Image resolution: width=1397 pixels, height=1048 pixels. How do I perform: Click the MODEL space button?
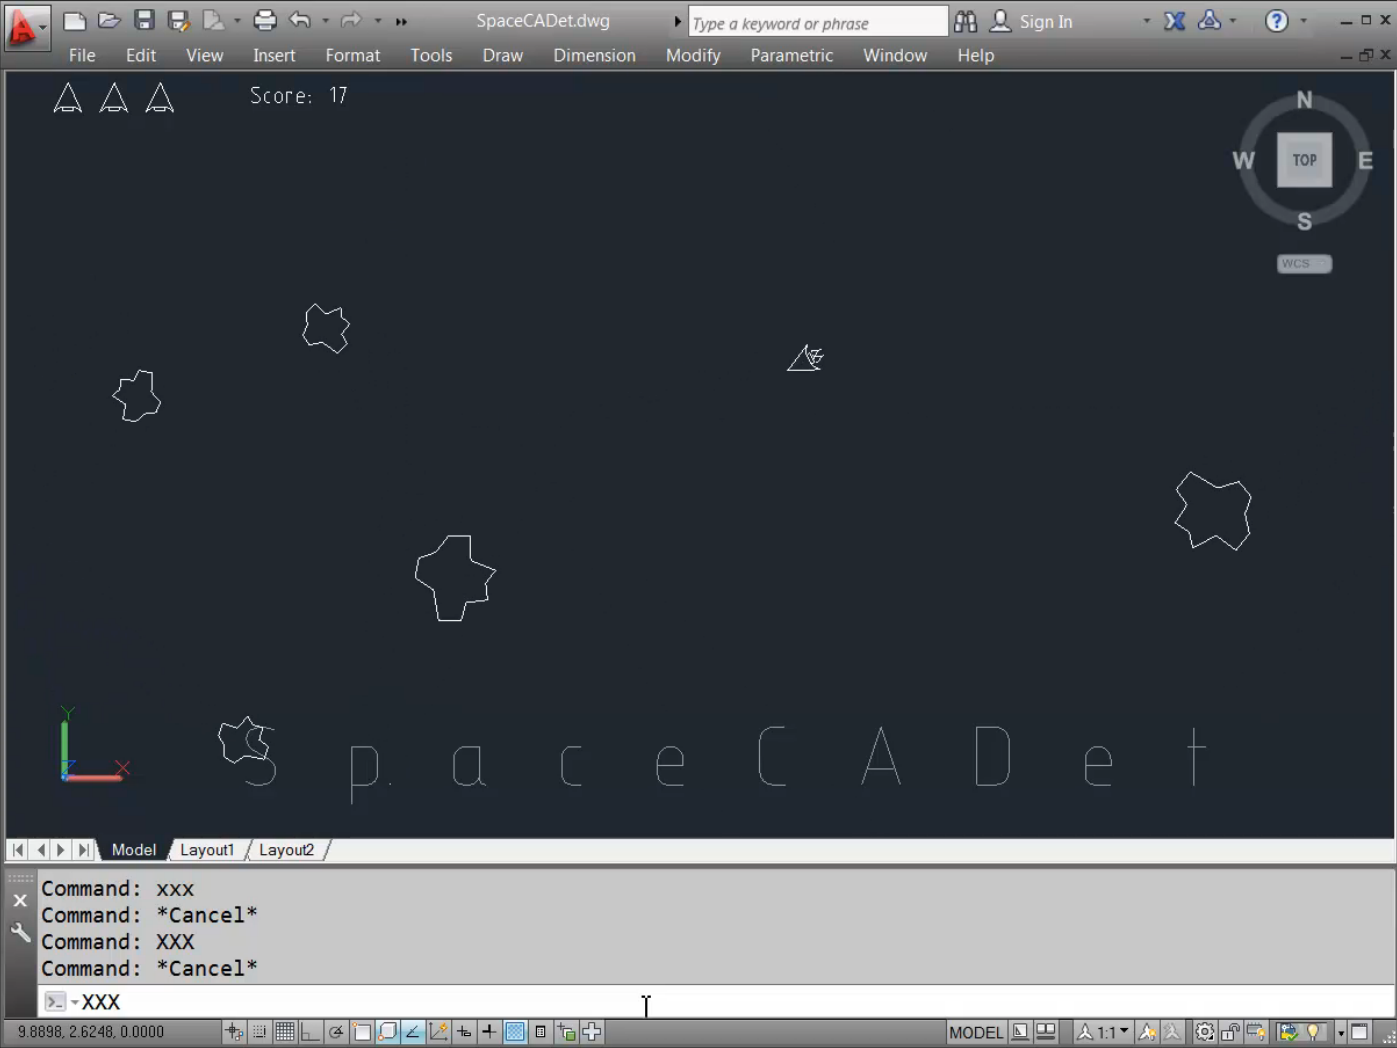(975, 1032)
